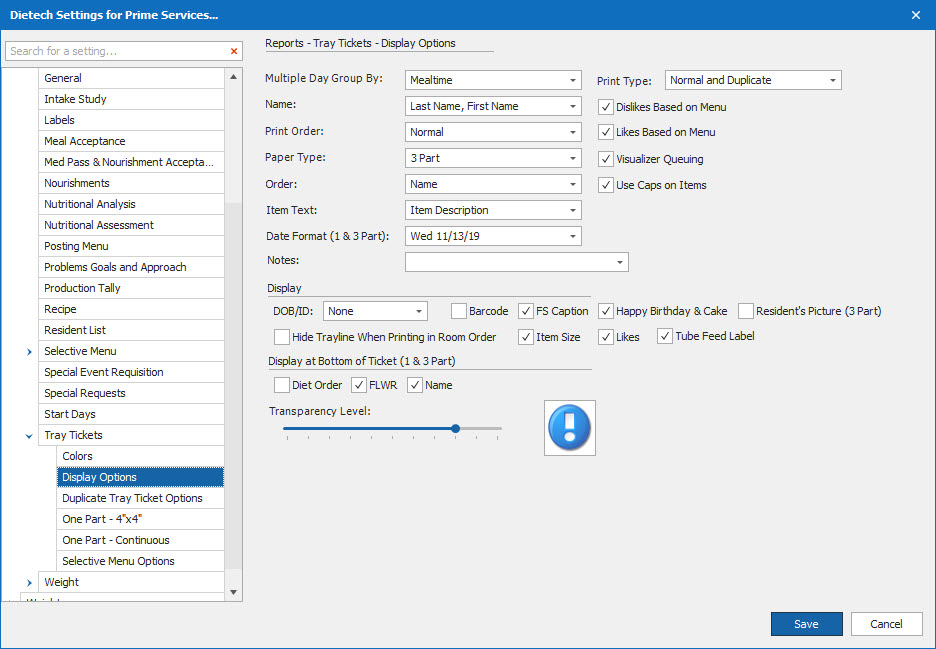936x649 pixels.
Task: Uncheck Happy Birthday & Cake
Action: pyautogui.click(x=606, y=311)
